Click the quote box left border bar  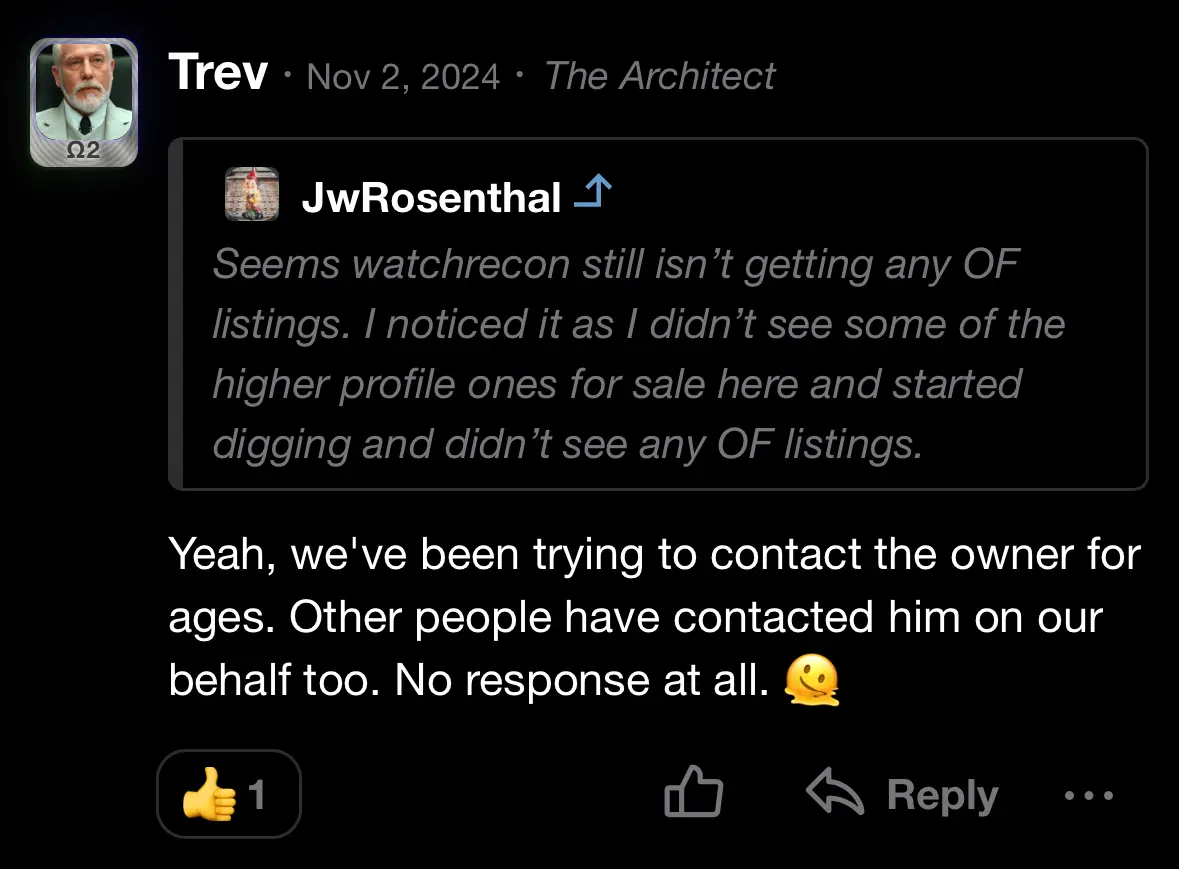pos(176,314)
